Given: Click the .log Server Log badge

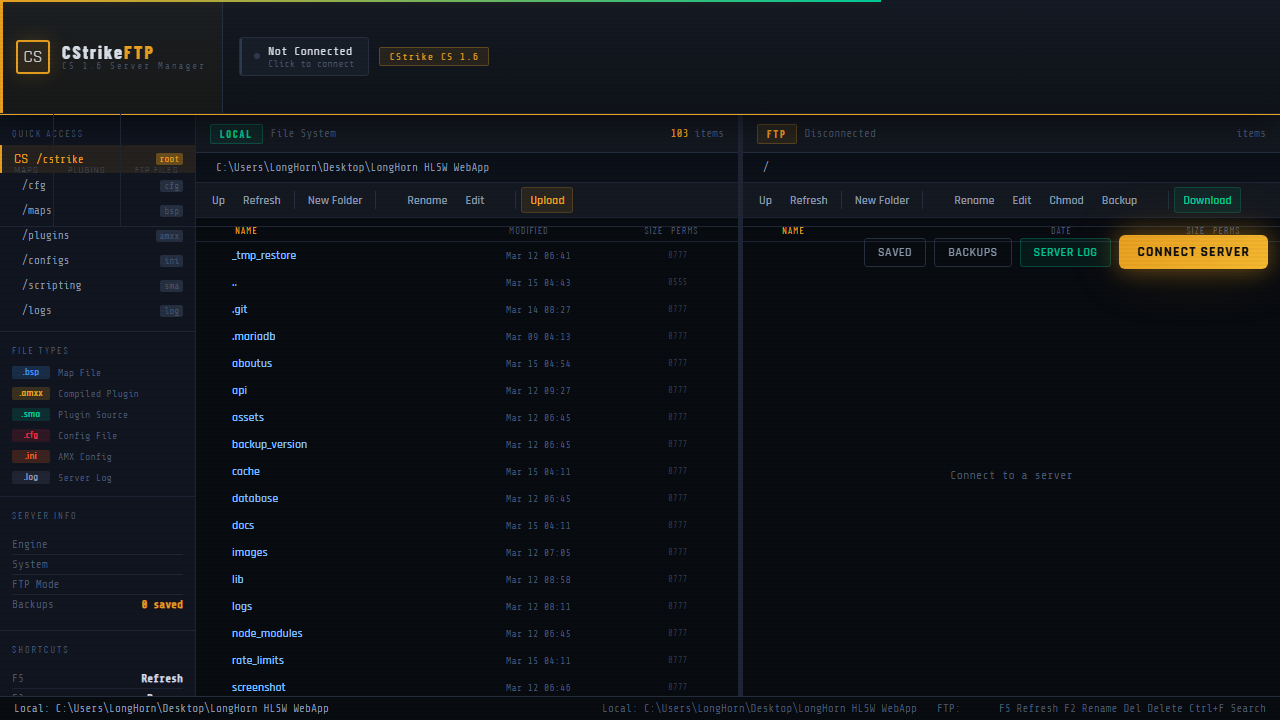Looking at the screenshot, I should coord(31,477).
